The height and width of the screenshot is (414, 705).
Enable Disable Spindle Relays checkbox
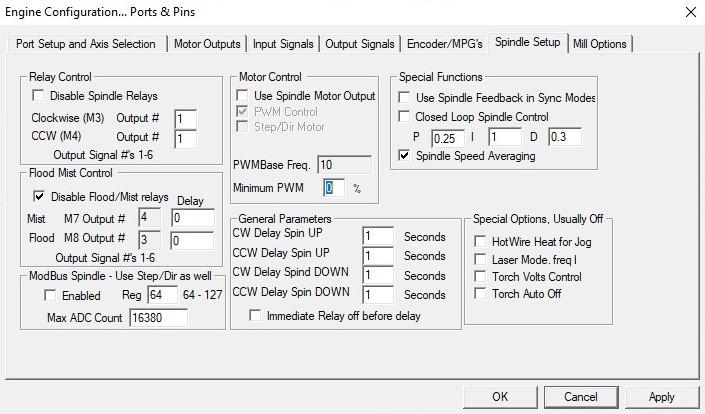pos(39,96)
